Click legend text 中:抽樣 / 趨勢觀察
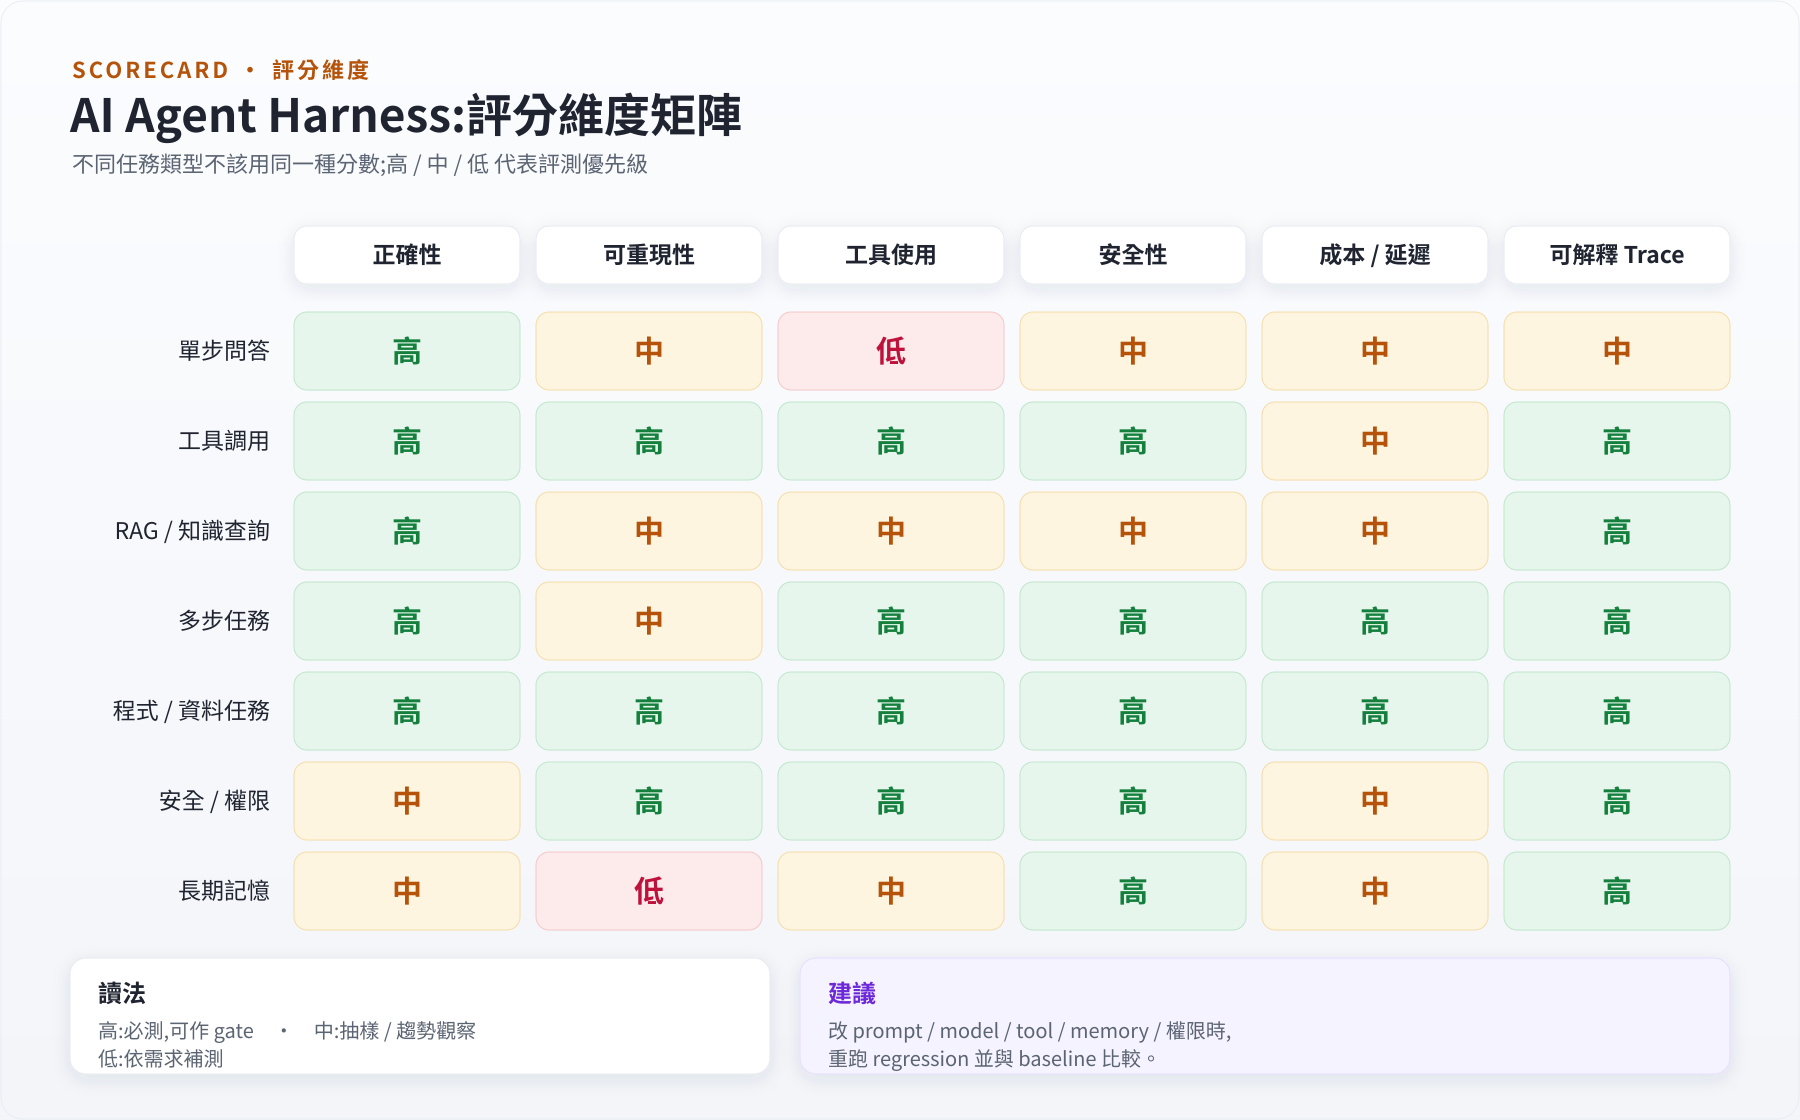The width and height of the screenshot is (1800, 1120). pyautogui.click(x=395, y=1031)
